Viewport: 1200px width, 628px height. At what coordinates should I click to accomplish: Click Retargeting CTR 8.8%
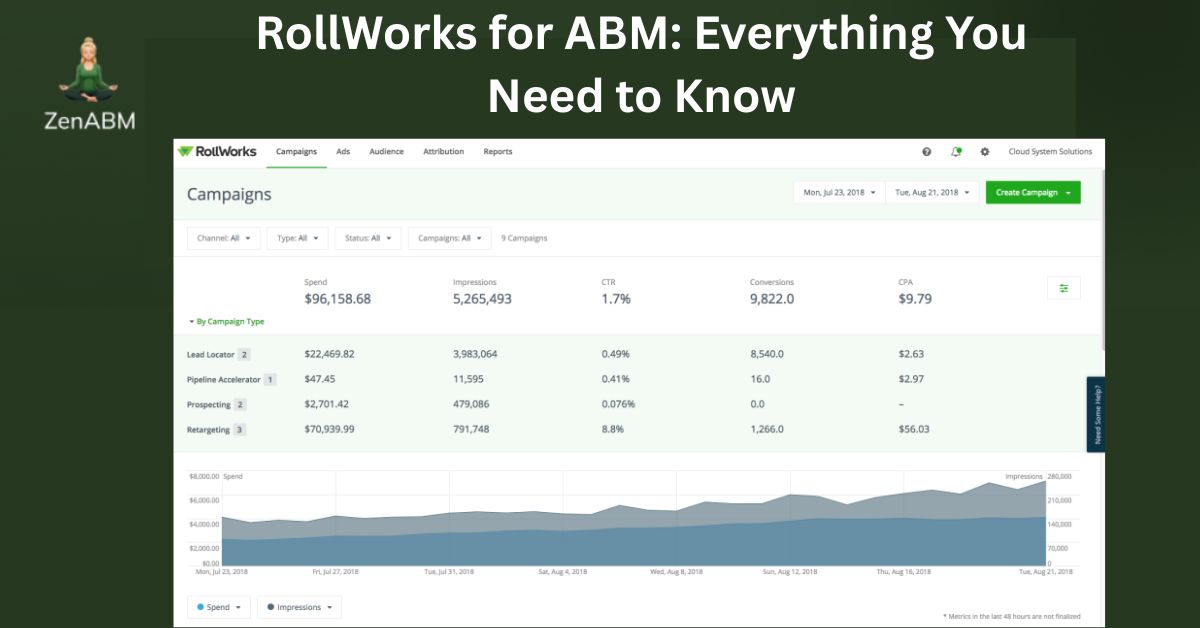click(612, 429)
